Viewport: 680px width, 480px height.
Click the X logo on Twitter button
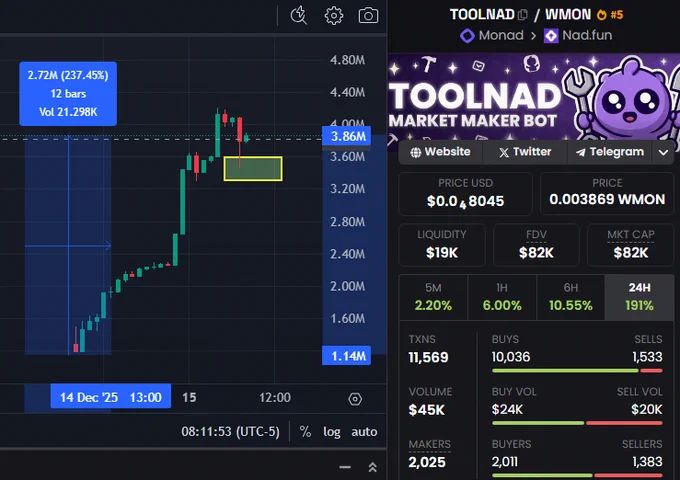[503, 152]
